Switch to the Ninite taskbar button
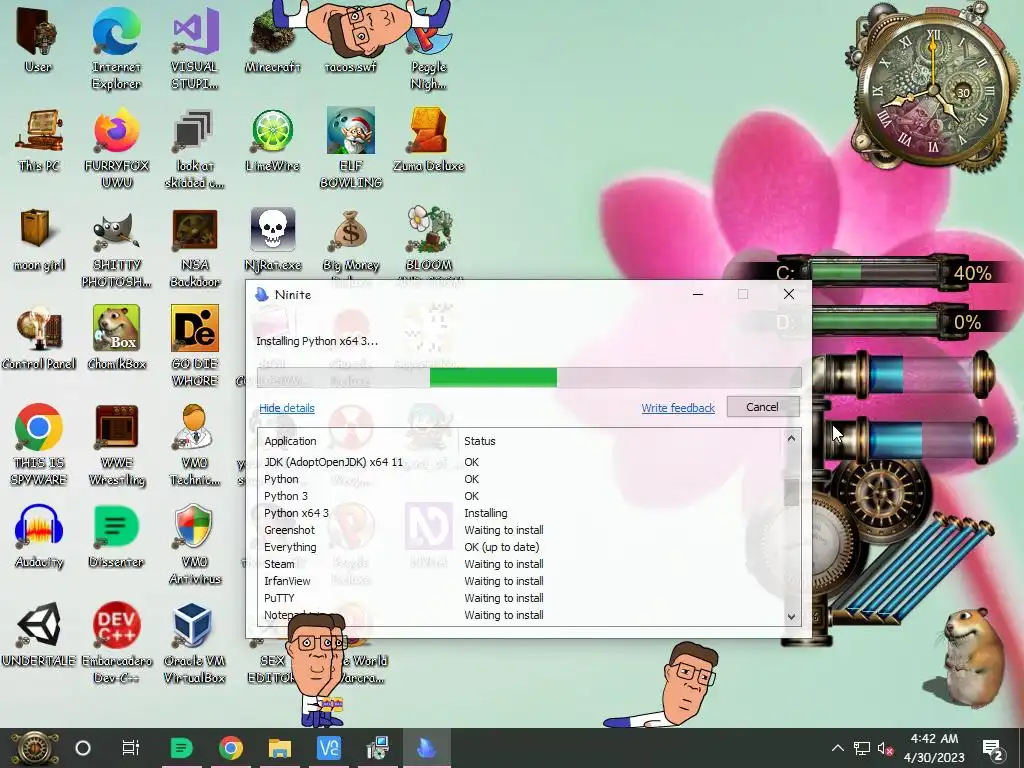This screenshot has height=768, width=1024. (426, 748)
